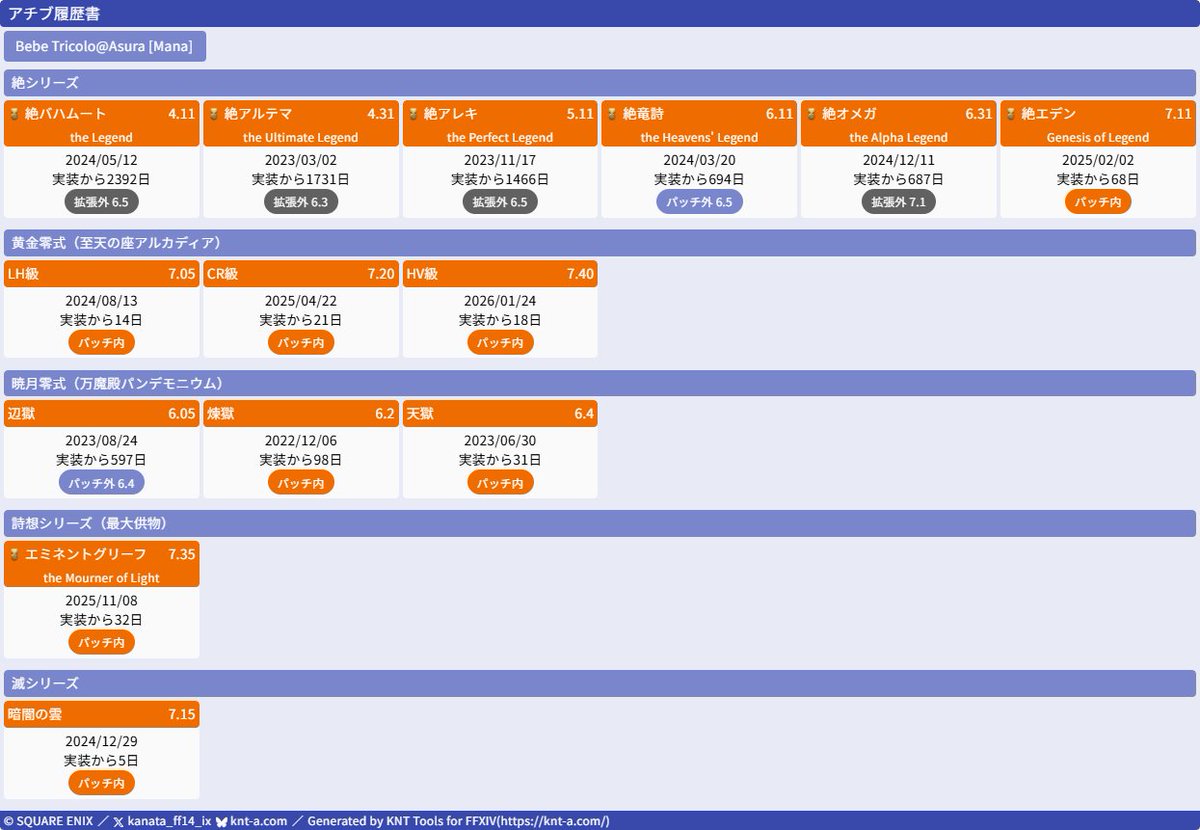The image size is (1200, 830).
Task: Select the 絶バハムート card title
Action: (65, 114)
